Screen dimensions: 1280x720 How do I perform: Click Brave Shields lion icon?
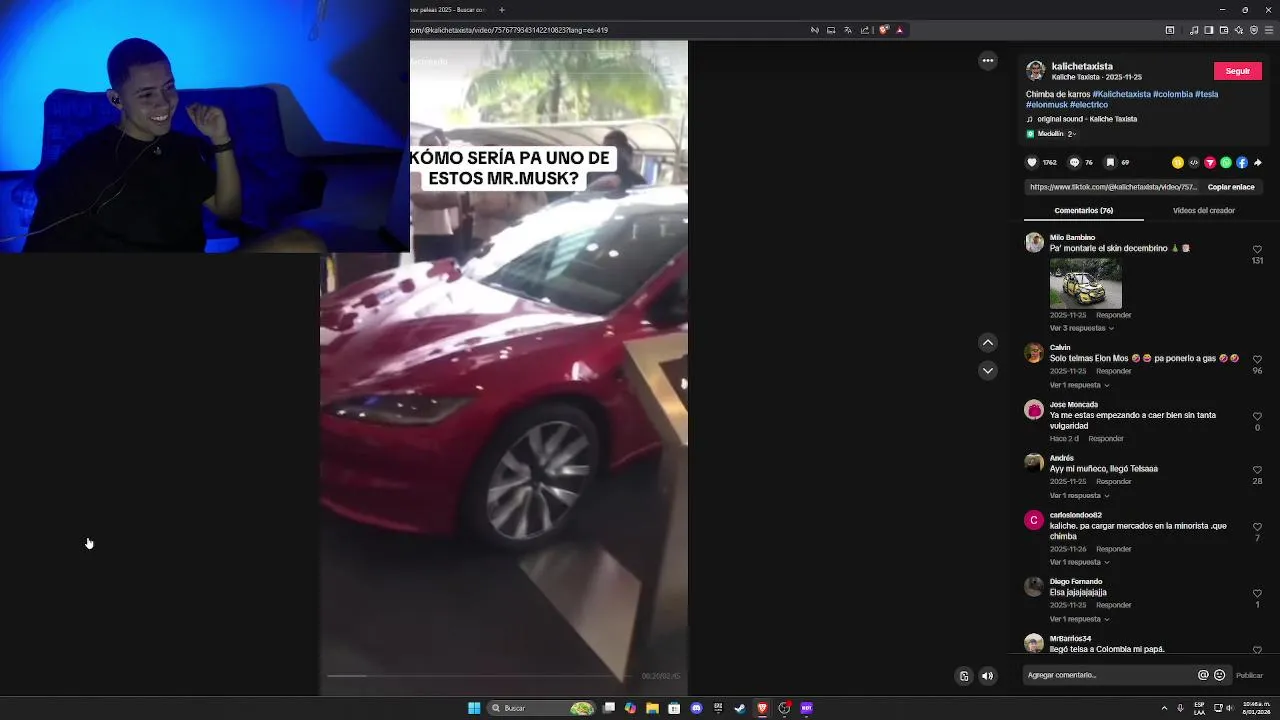coord(884,30)
